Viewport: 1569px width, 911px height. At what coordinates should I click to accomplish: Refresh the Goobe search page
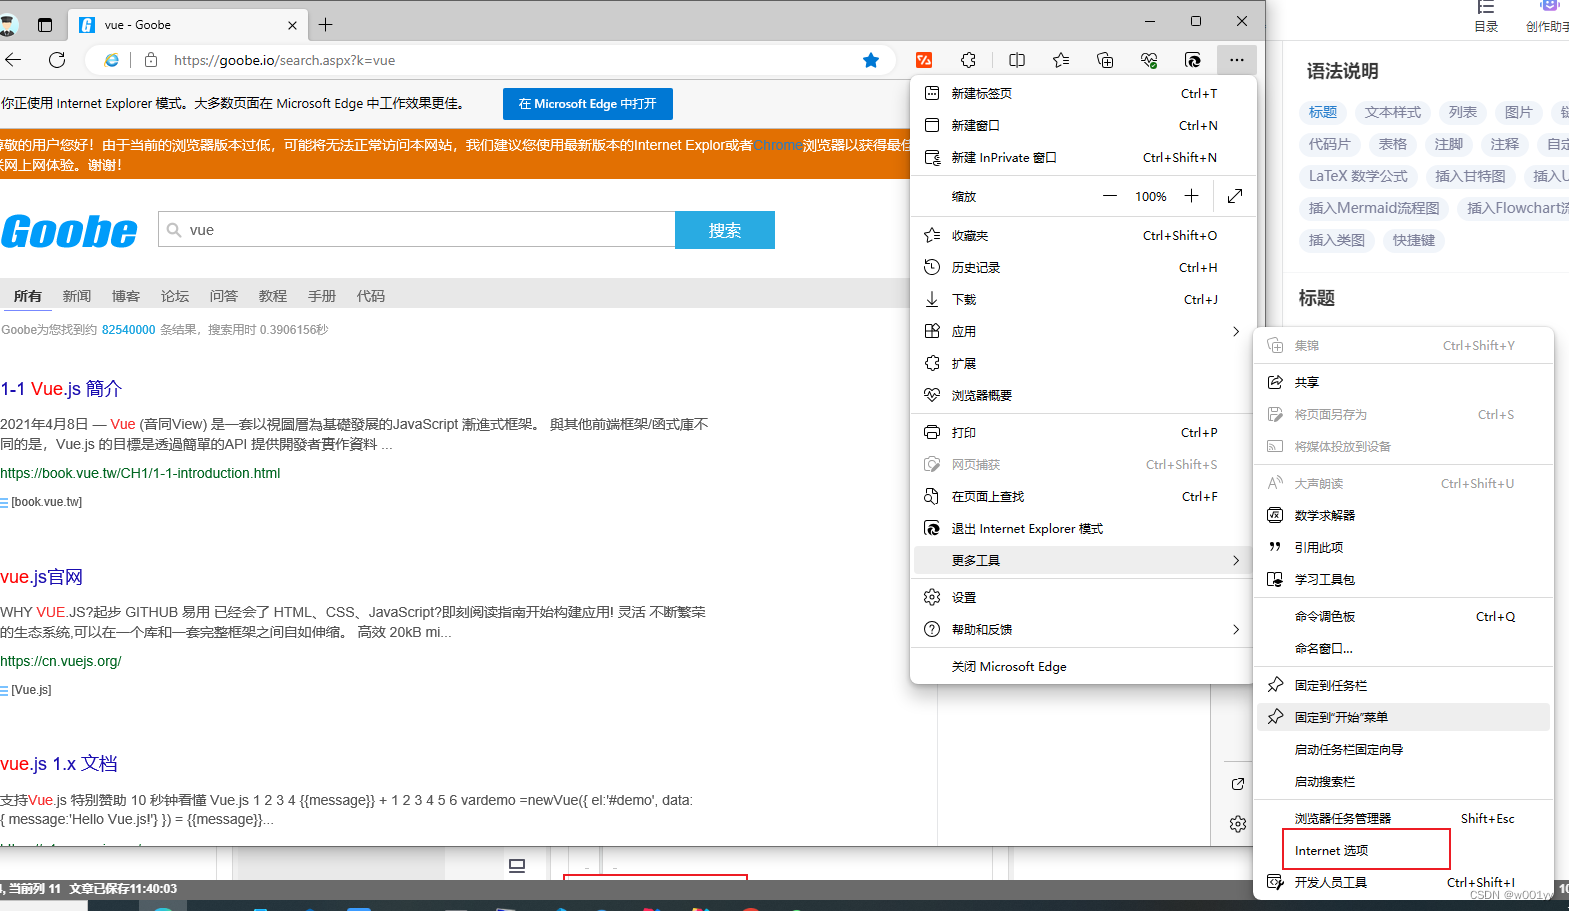(57, 60)
